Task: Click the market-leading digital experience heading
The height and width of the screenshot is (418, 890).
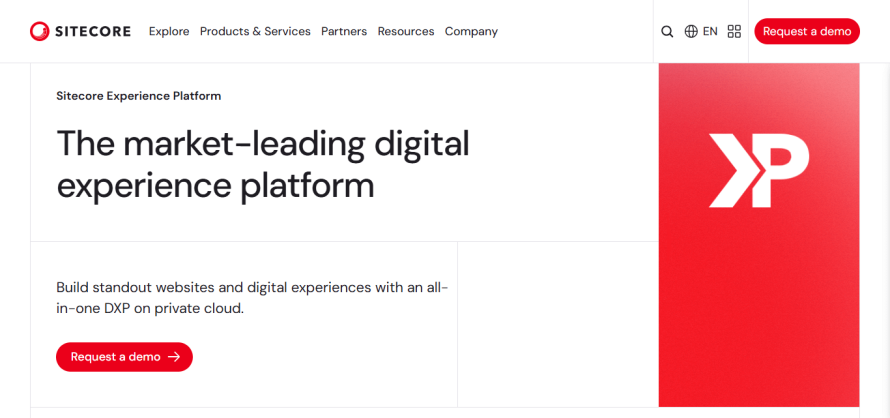Action: click(x=263, y=165)
